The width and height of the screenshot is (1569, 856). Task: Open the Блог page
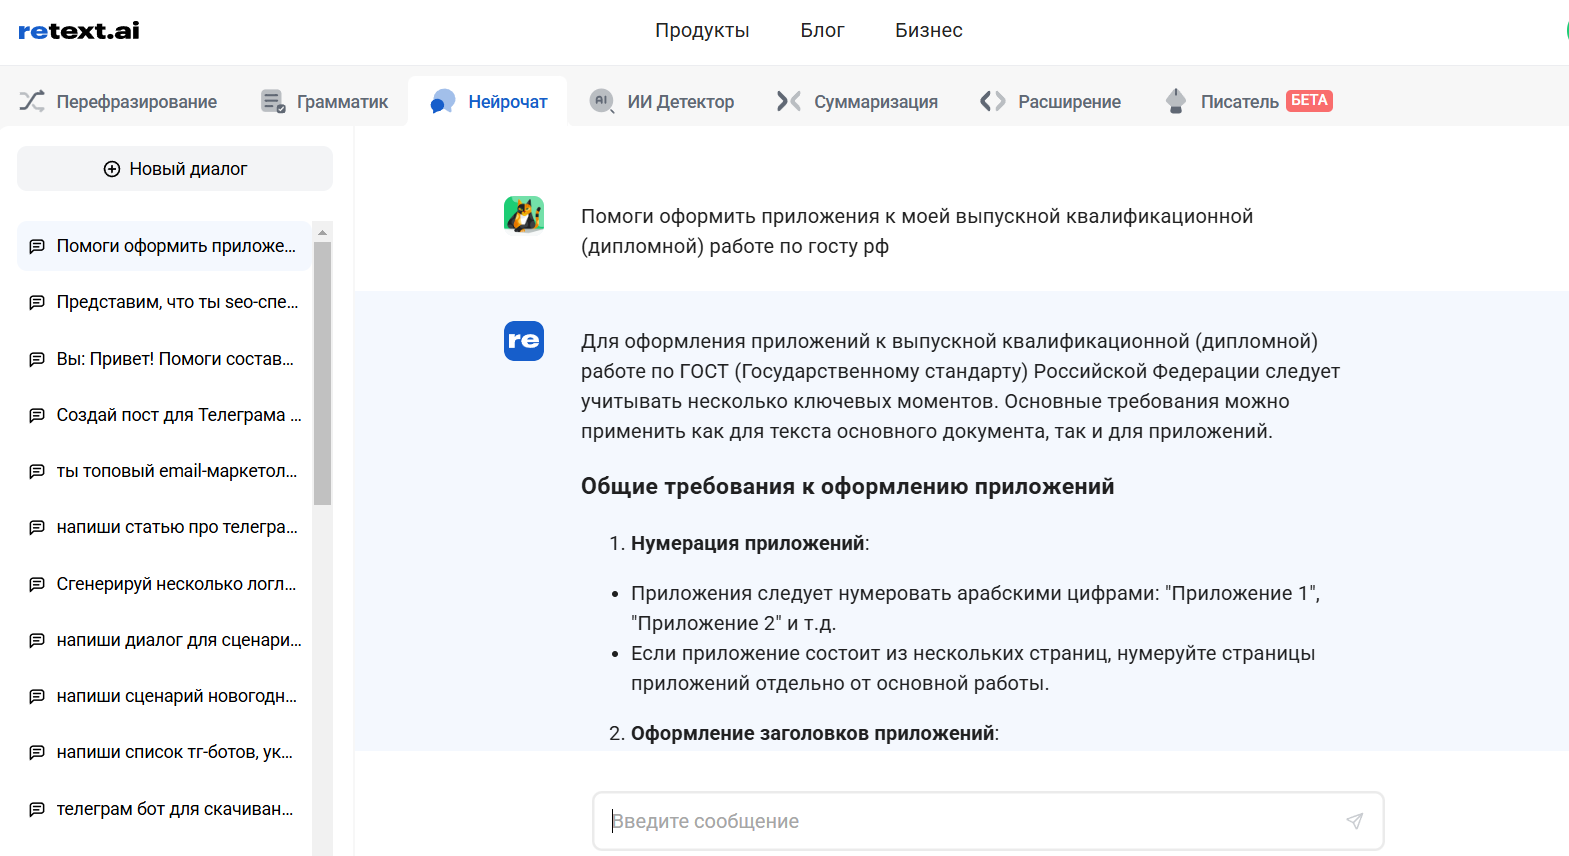(822, 31)
